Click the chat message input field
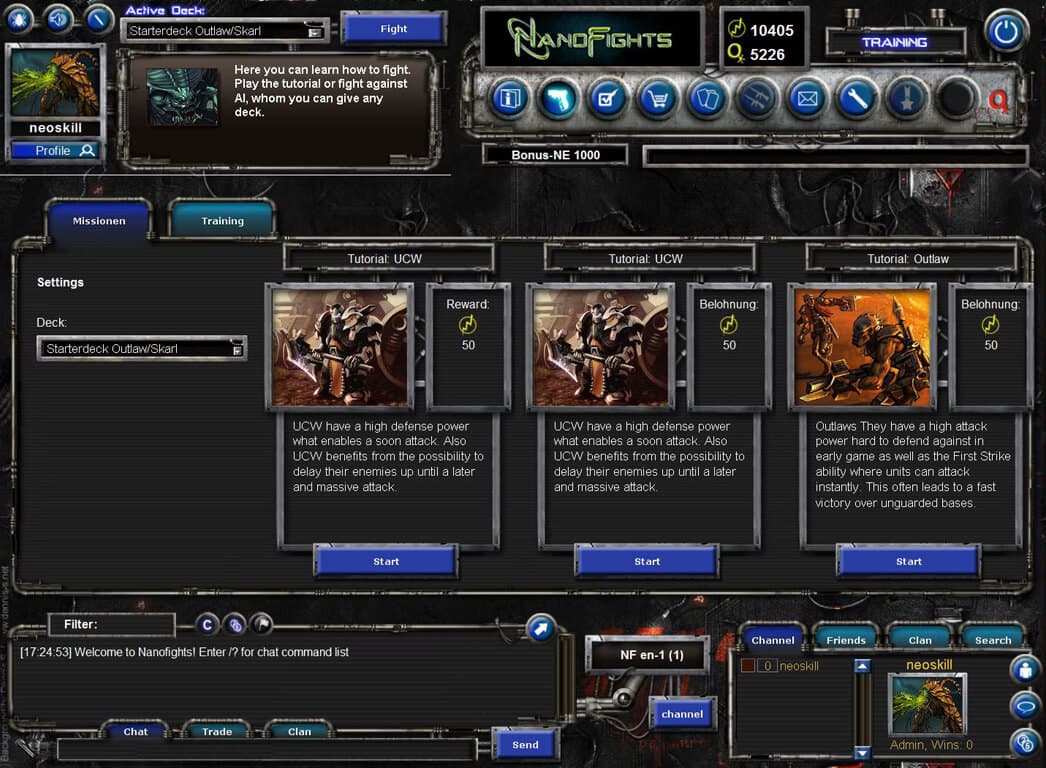Screen dimensions: 1046x768 tap(267, 749)
